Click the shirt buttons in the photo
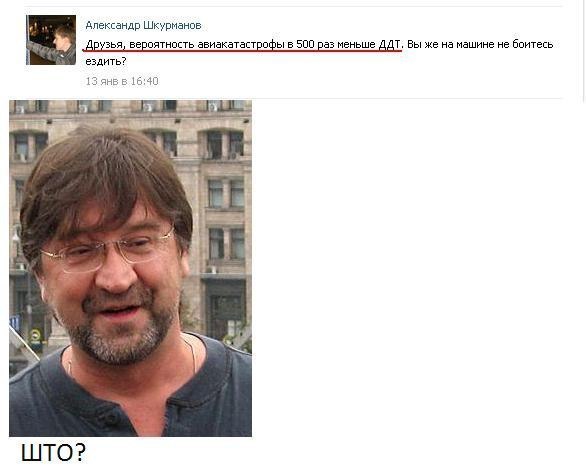 [x=112, y=417]
